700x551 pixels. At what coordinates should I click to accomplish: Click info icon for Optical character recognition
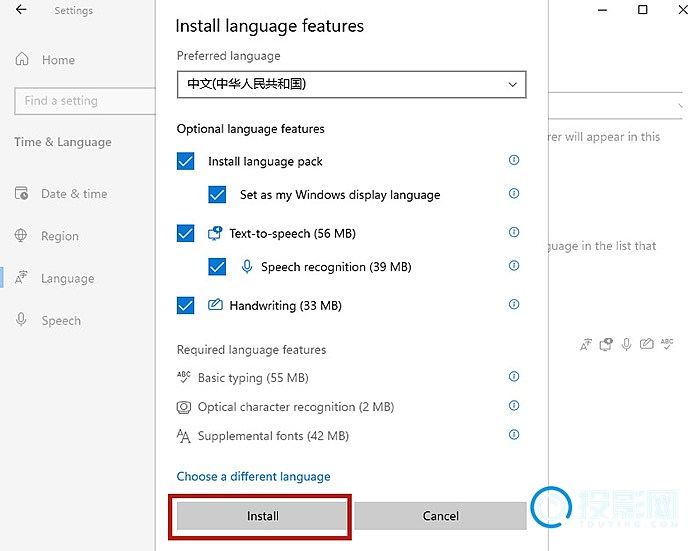point(514,406)
